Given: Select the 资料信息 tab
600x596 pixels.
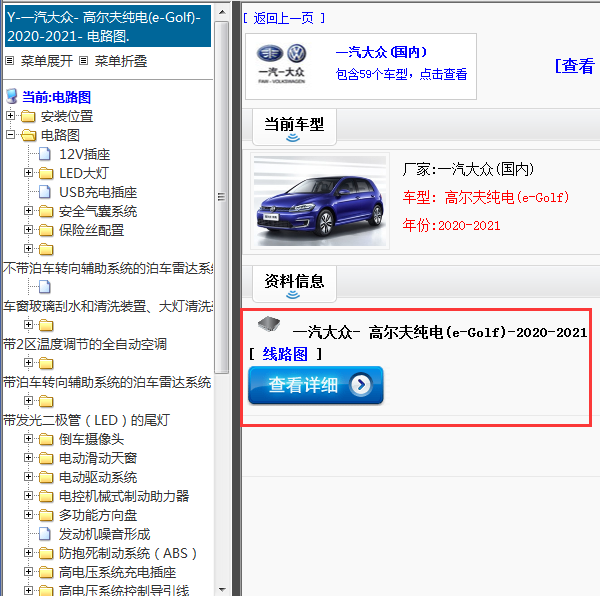Looking at the screenshot, I should [294, 283].
